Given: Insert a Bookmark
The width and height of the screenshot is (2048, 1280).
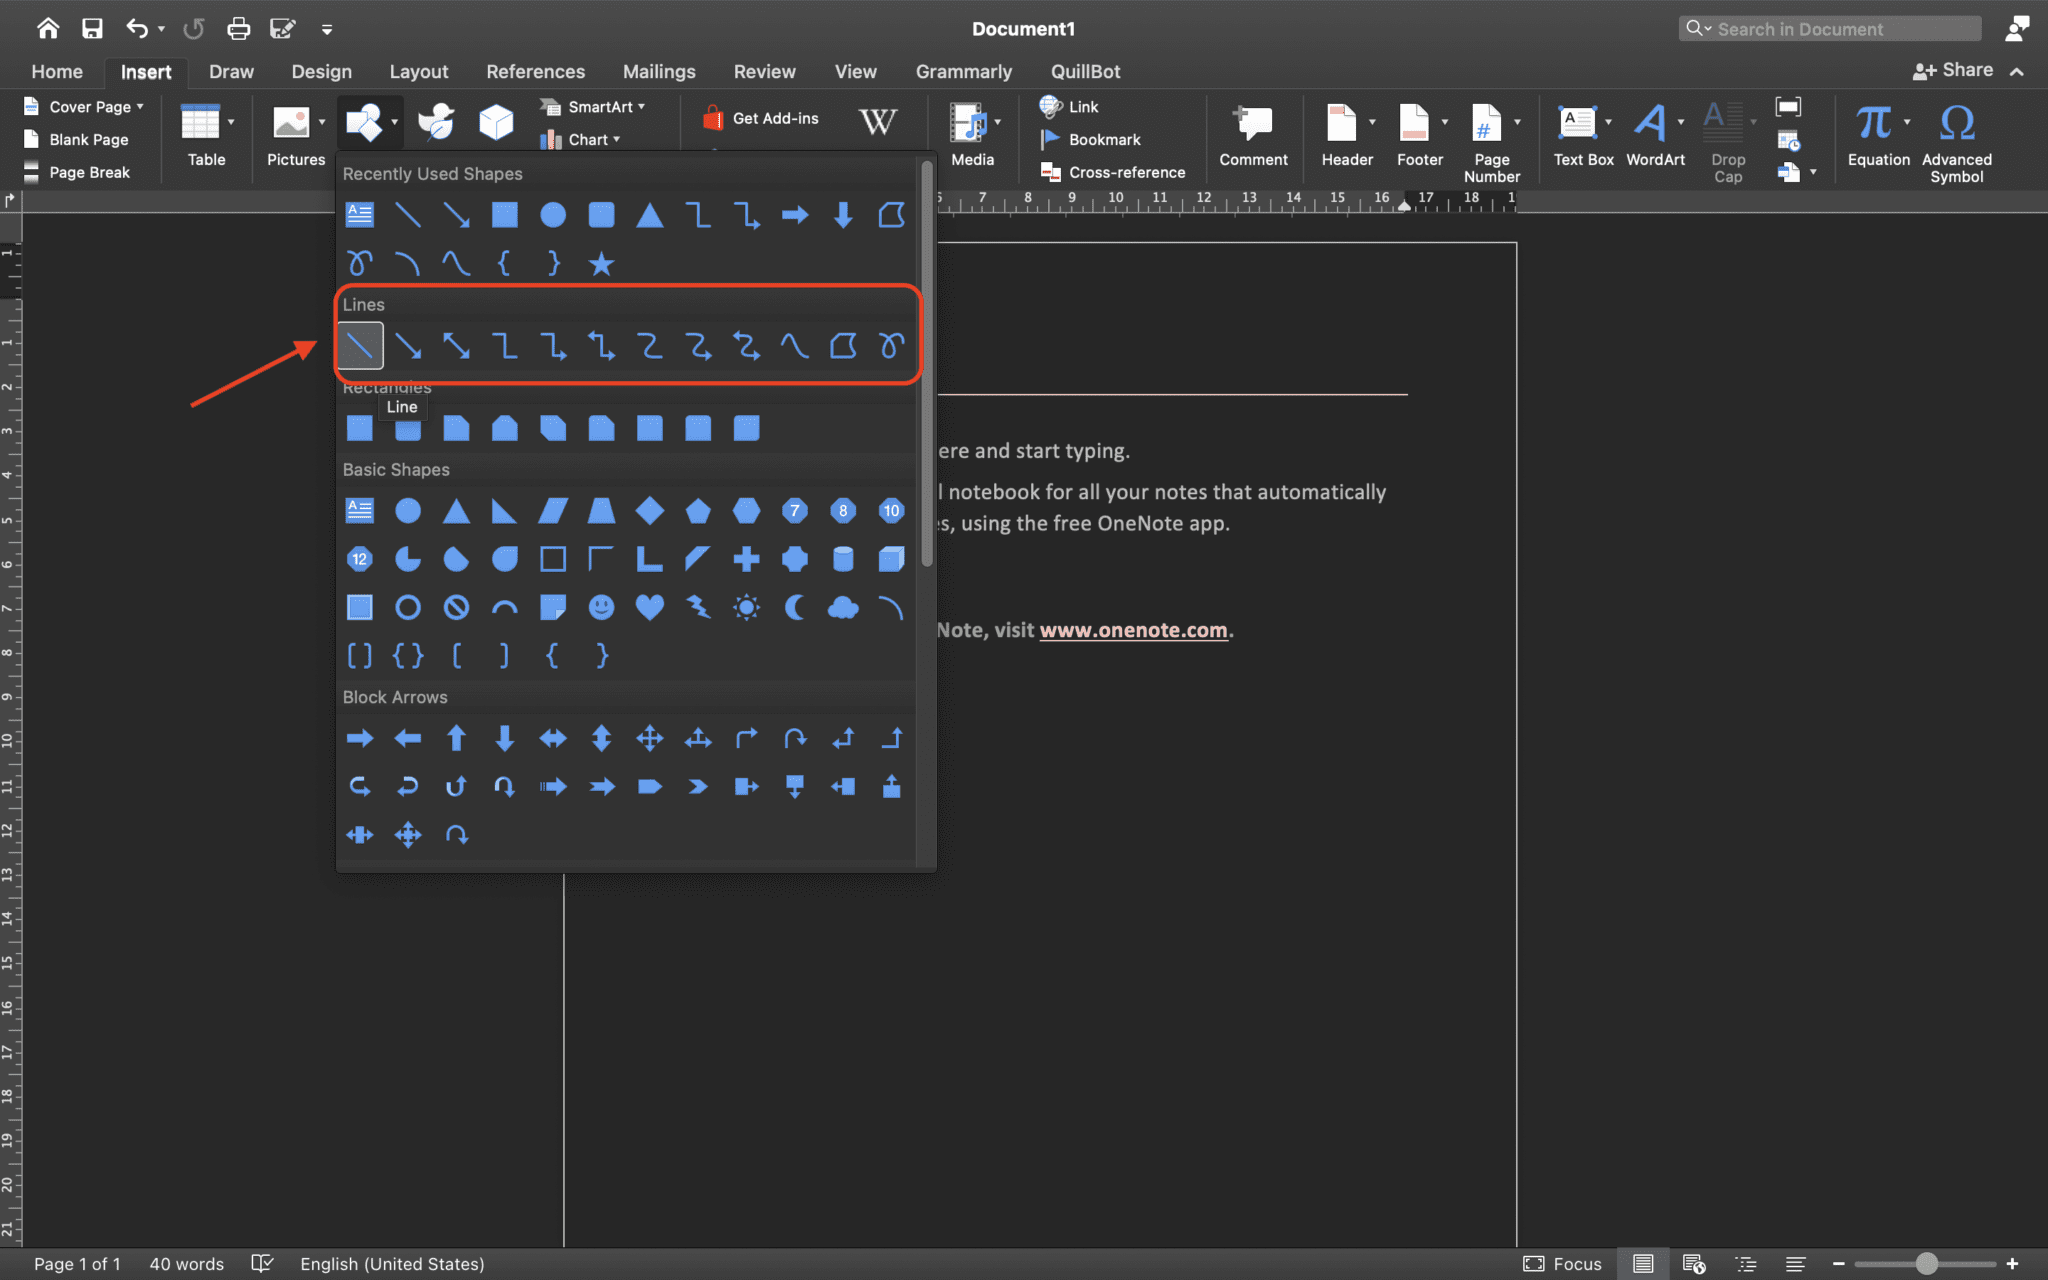Looking at the screenshot, I should click(x=1089, y=139).
